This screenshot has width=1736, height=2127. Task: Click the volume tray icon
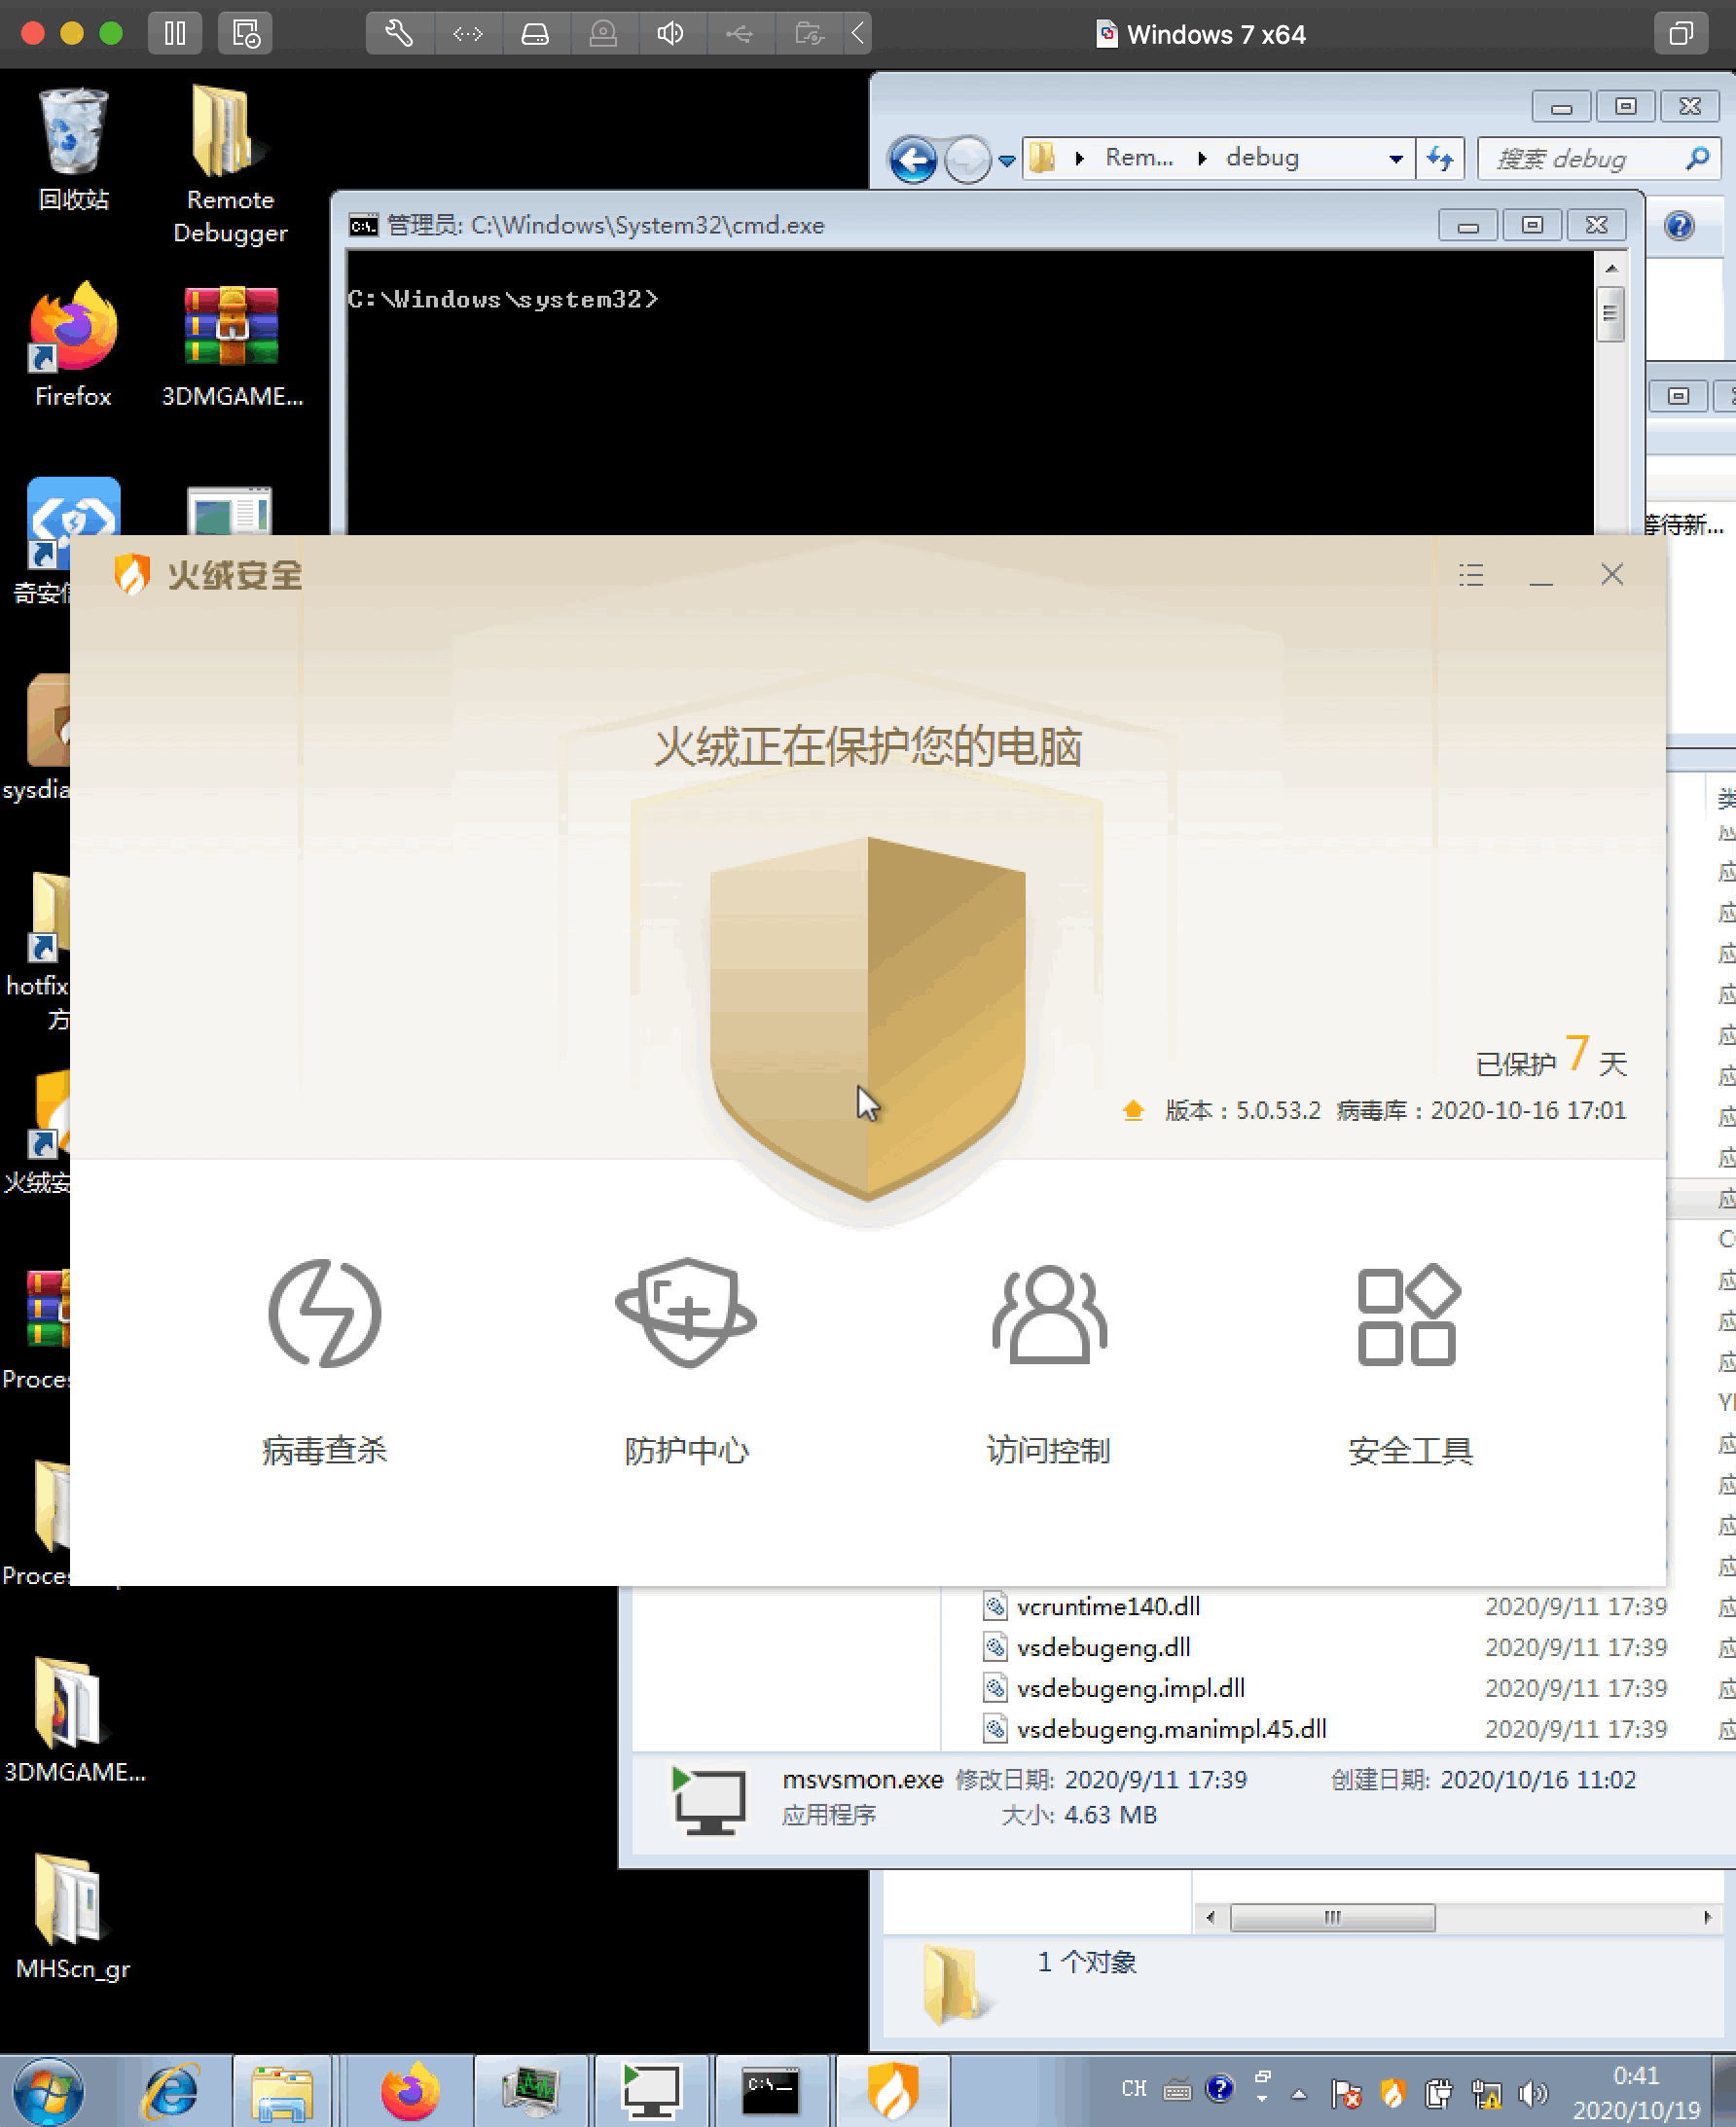pyautogui.click(x=1531, y=2092)
